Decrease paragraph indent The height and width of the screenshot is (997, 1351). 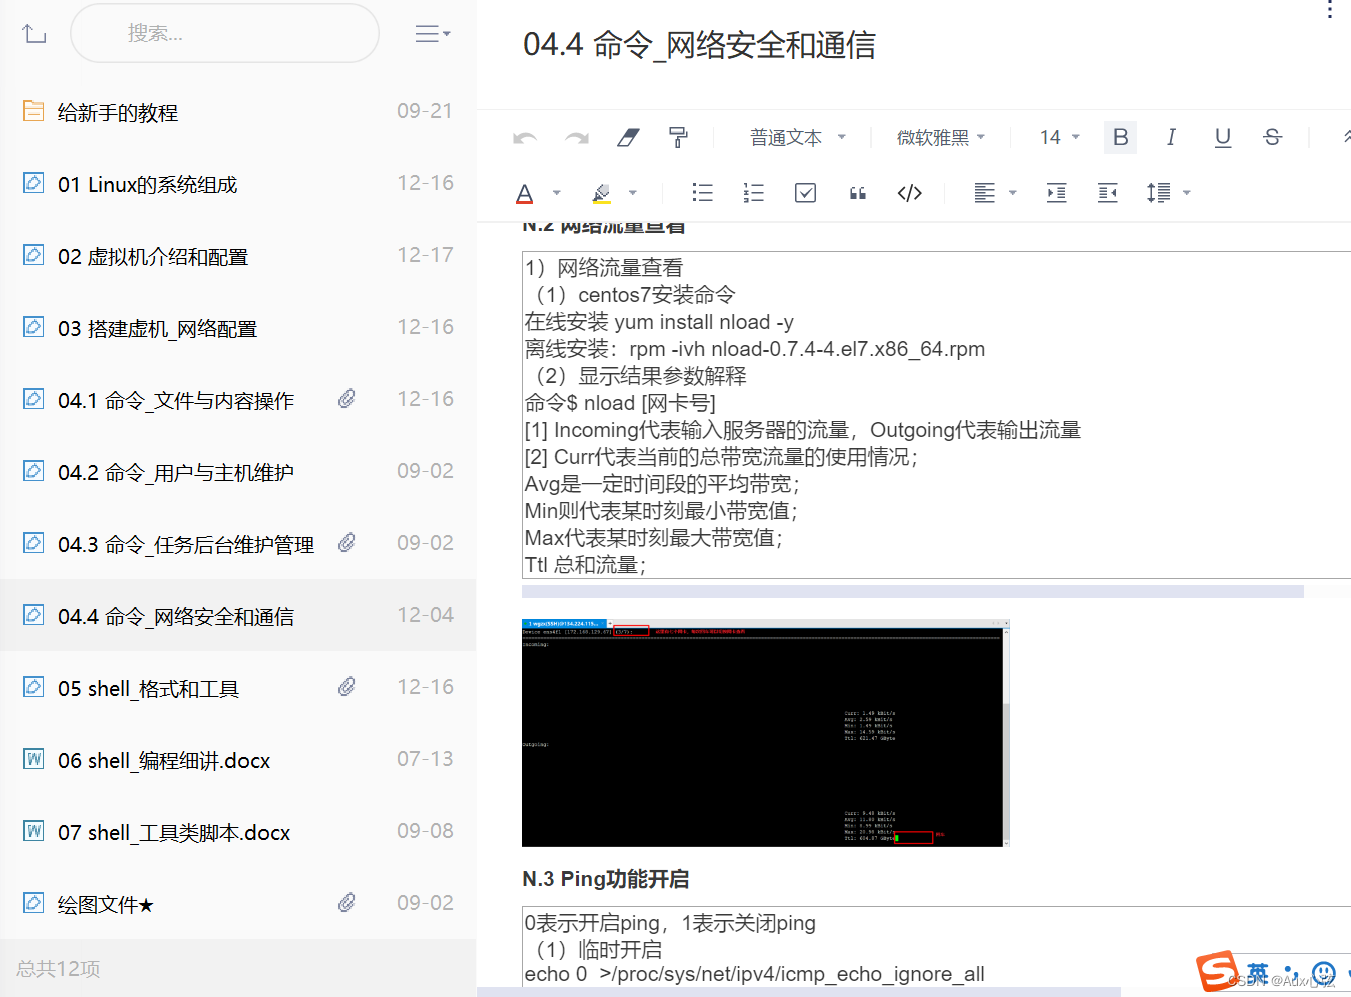[x=1107, y=193]
